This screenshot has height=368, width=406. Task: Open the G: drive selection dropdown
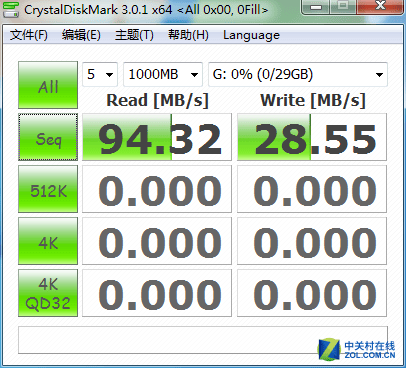point(298,74)
